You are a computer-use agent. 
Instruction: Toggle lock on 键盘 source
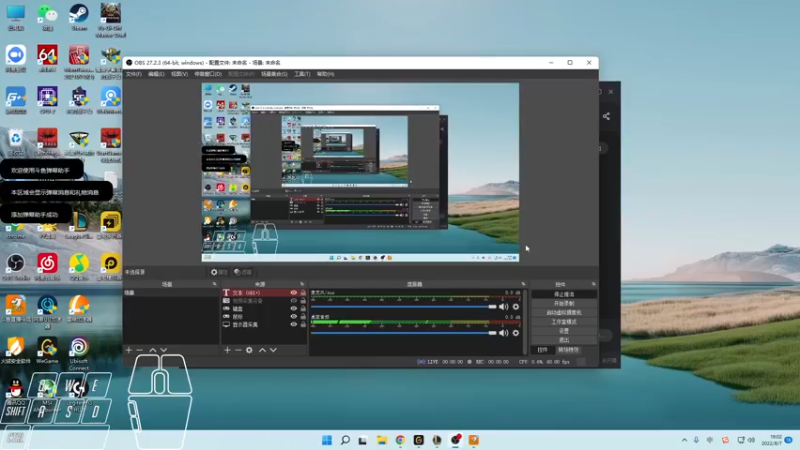[303, 309]
